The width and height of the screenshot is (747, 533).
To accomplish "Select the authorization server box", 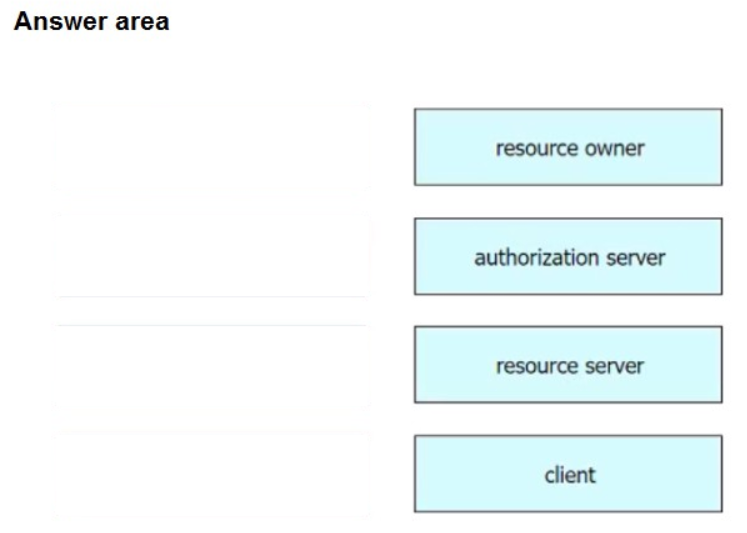I will pyautogui.click(x=567, y=256).
